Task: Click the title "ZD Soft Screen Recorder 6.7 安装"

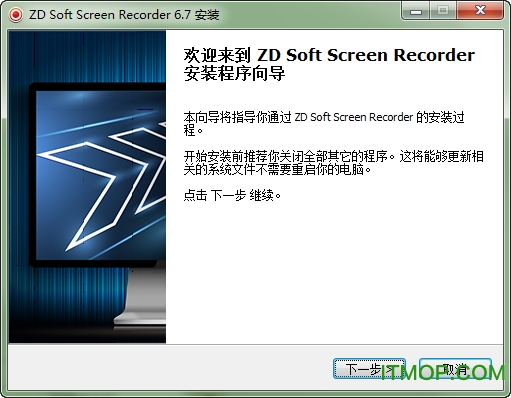Action: pyautogui.click(x=124, y=15)
